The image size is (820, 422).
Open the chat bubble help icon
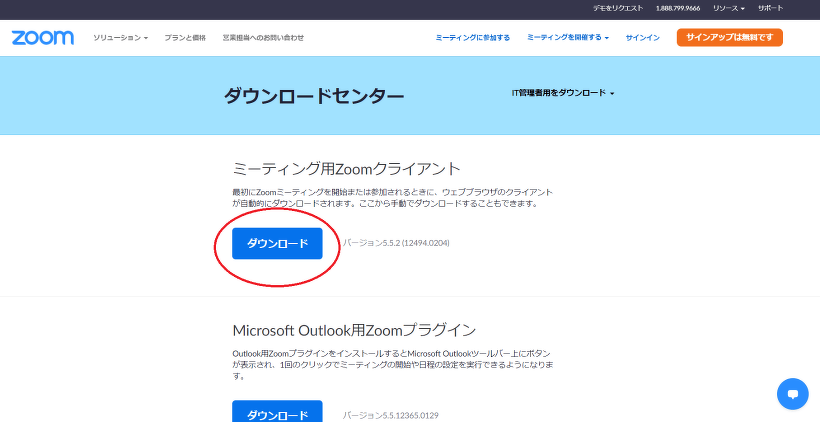click(792, 394)
